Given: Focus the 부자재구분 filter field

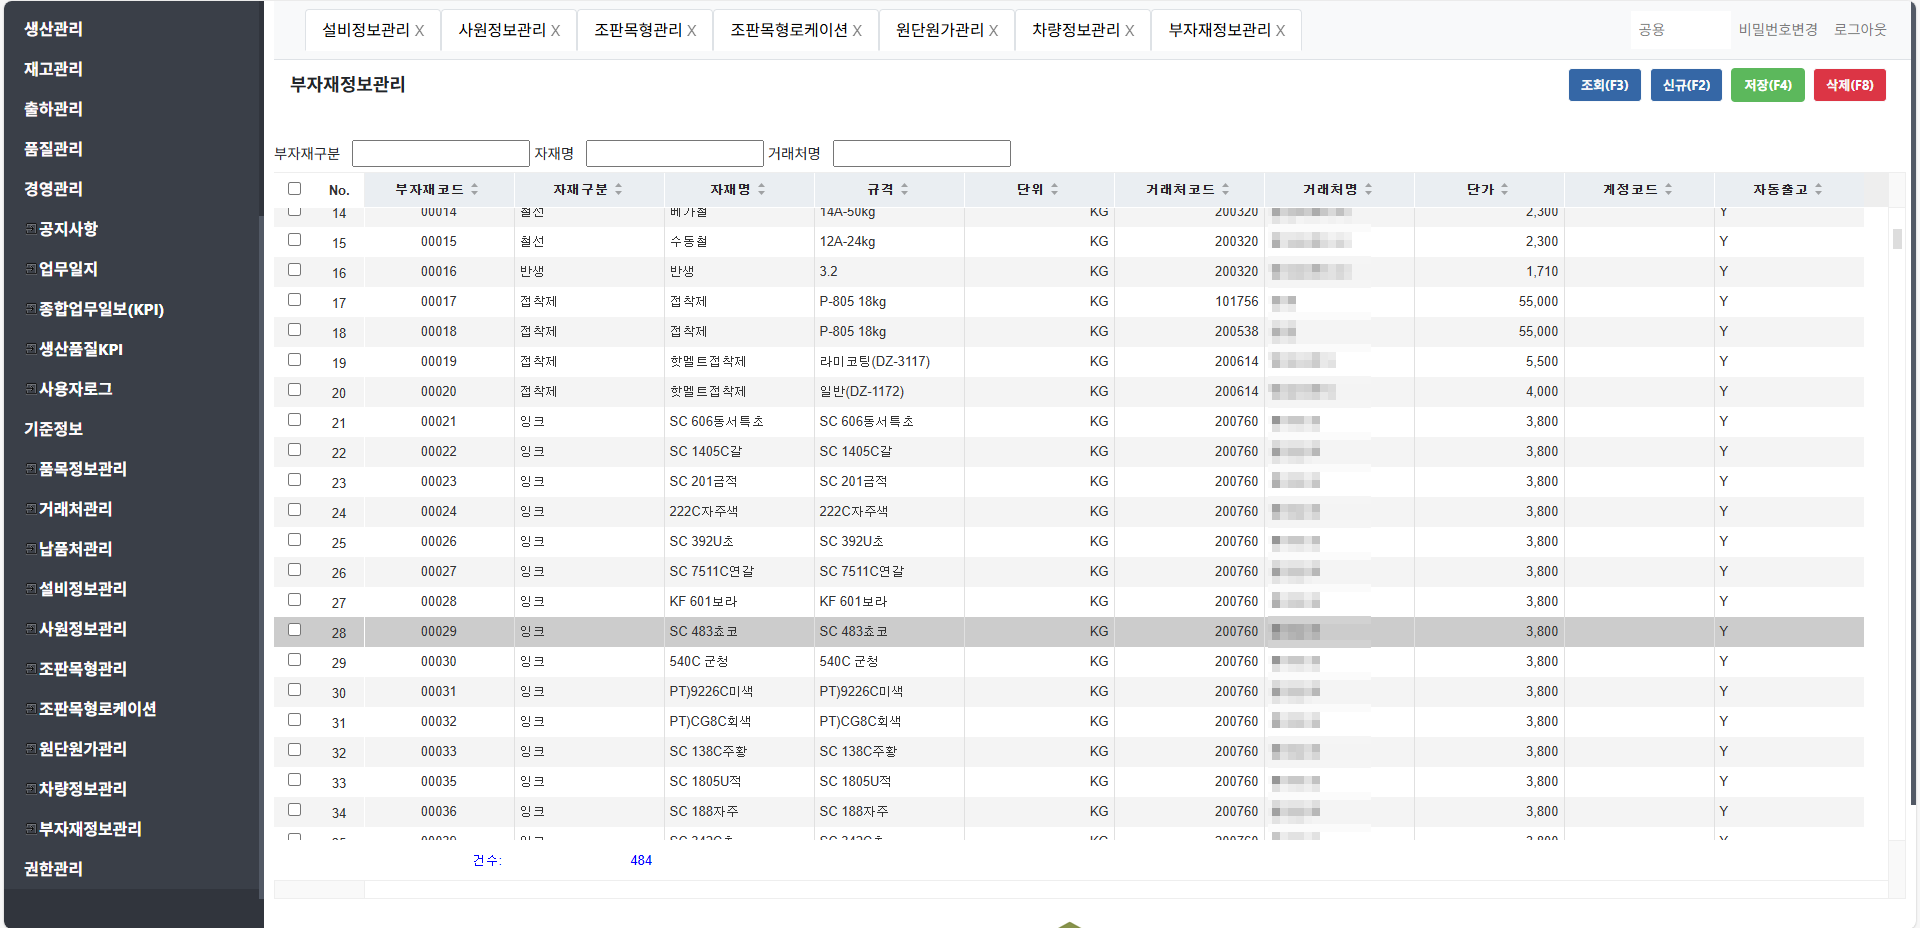Looking at the screenshot, I should (440, 153).
